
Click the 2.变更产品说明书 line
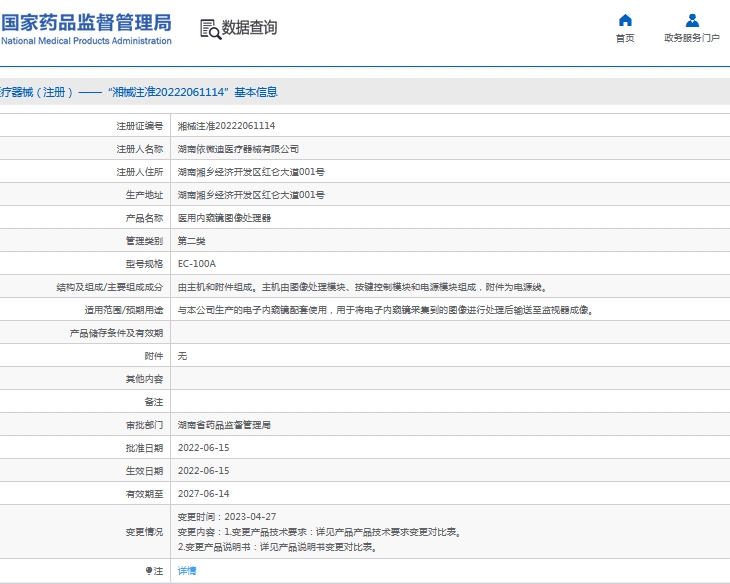point(277,547)
